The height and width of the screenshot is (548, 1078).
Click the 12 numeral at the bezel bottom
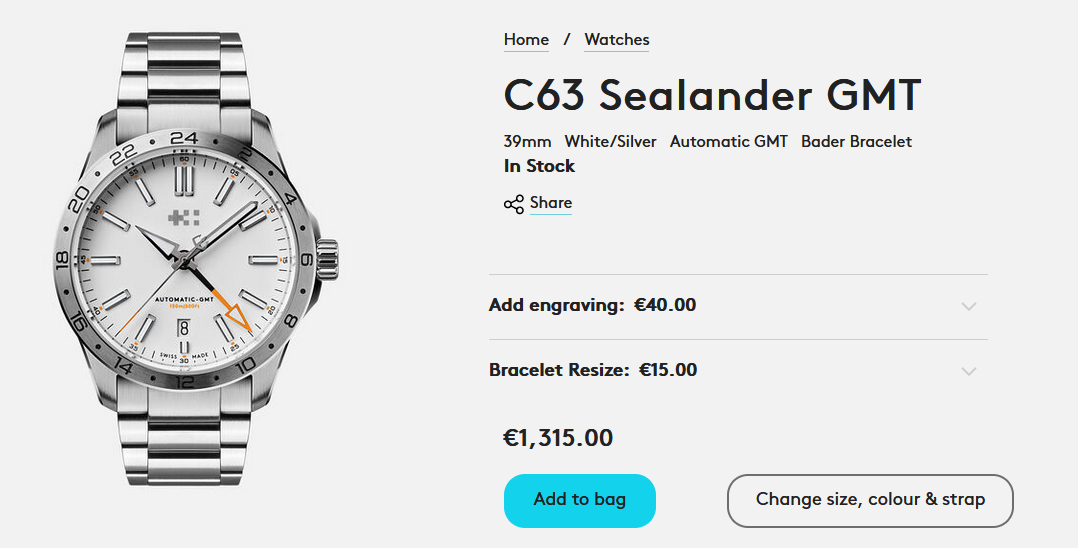pyautogui.click(x=185, y=381)
